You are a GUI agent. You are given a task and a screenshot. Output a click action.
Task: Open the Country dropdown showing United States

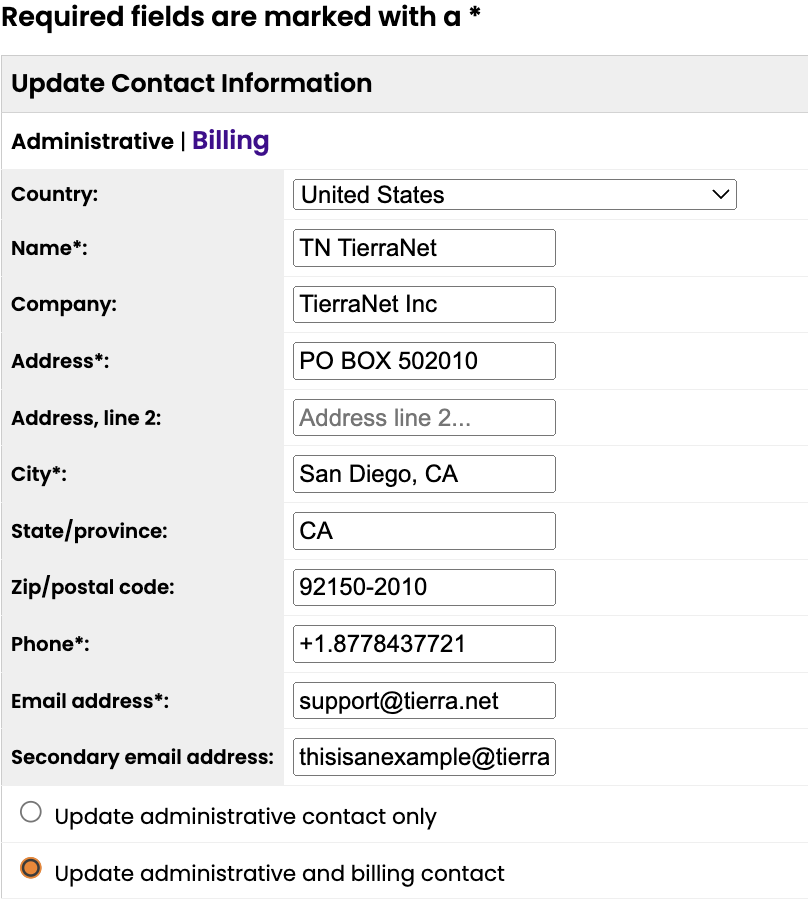point(515,195)
